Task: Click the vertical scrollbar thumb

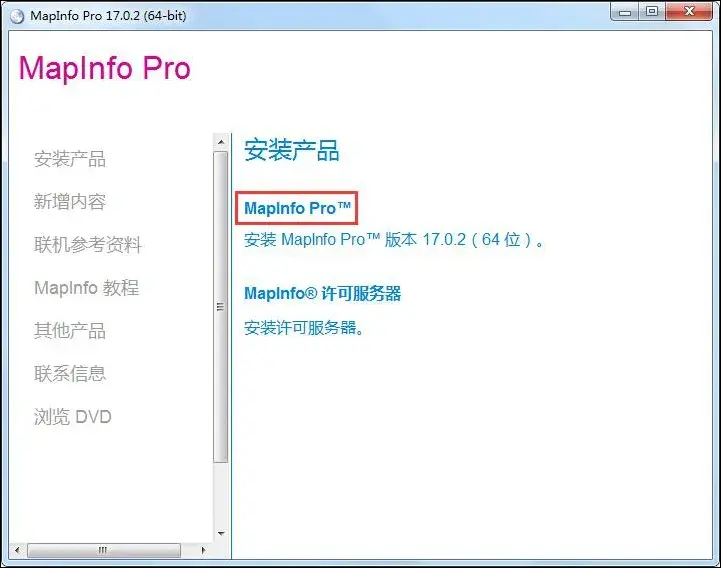Action: (x=221, y=307)
